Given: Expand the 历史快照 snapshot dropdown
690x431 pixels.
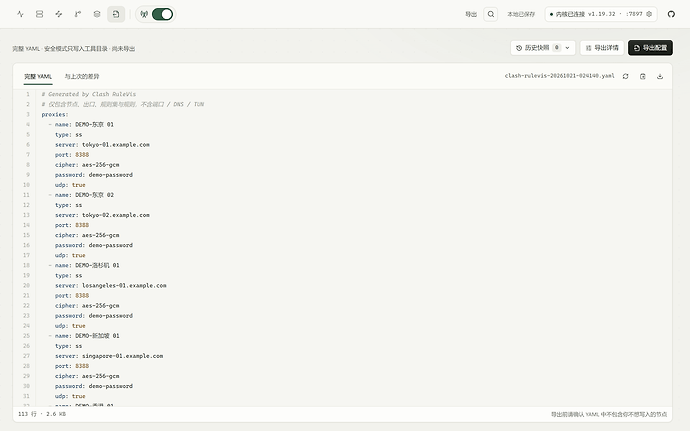Looking at the screenshot, I should pyautogui.click(x=543, y=48).
